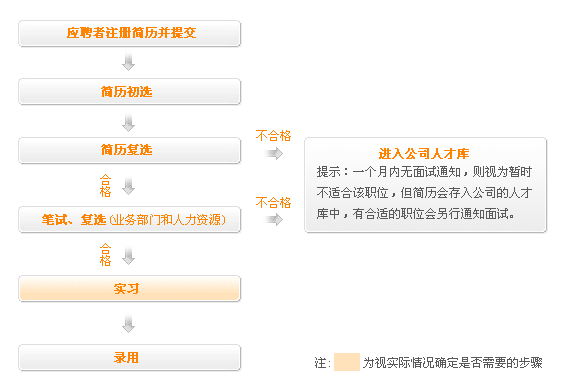Click 不合格 label above 笔试 arrow
The width and height of the screenshot is (577, 387).
273,202
